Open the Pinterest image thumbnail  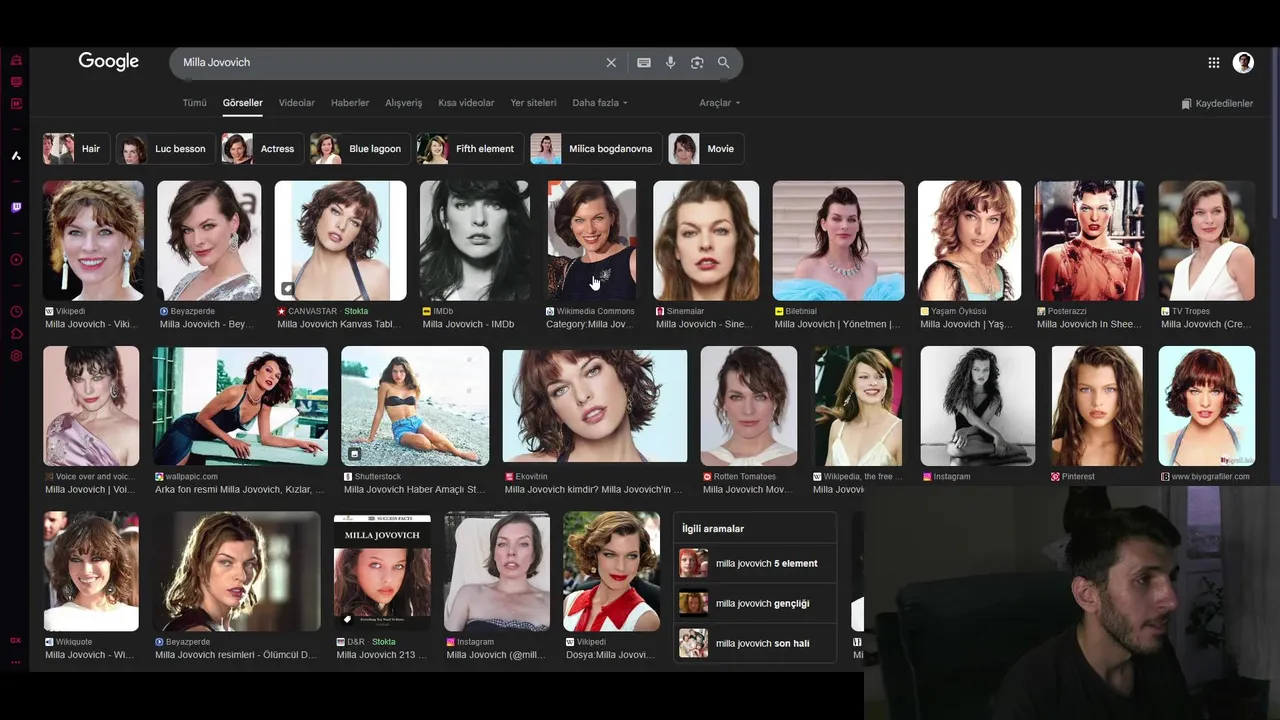tap(1097, 406)
